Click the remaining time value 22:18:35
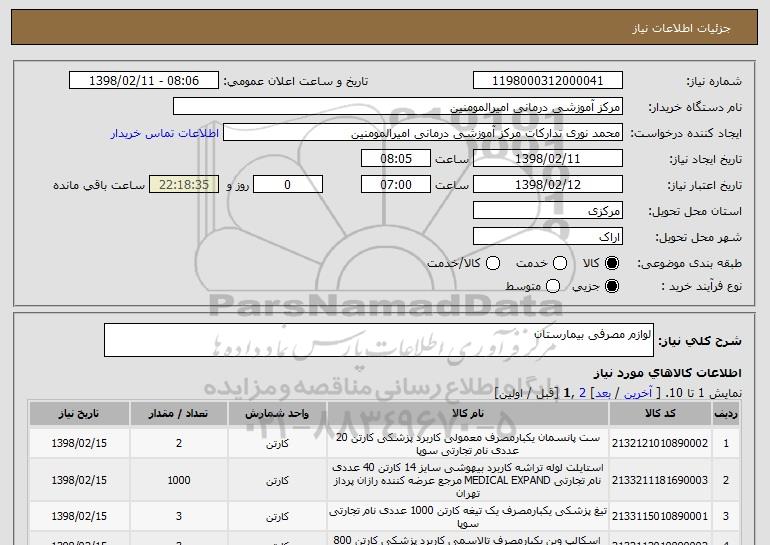770x545 pixels. 184,185
